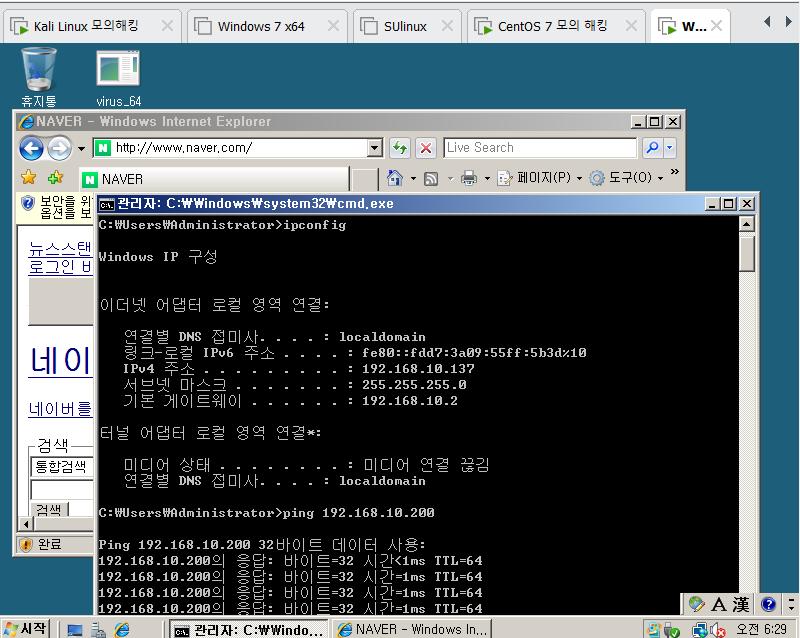Click the muted volume tray icon

[718, 631]
